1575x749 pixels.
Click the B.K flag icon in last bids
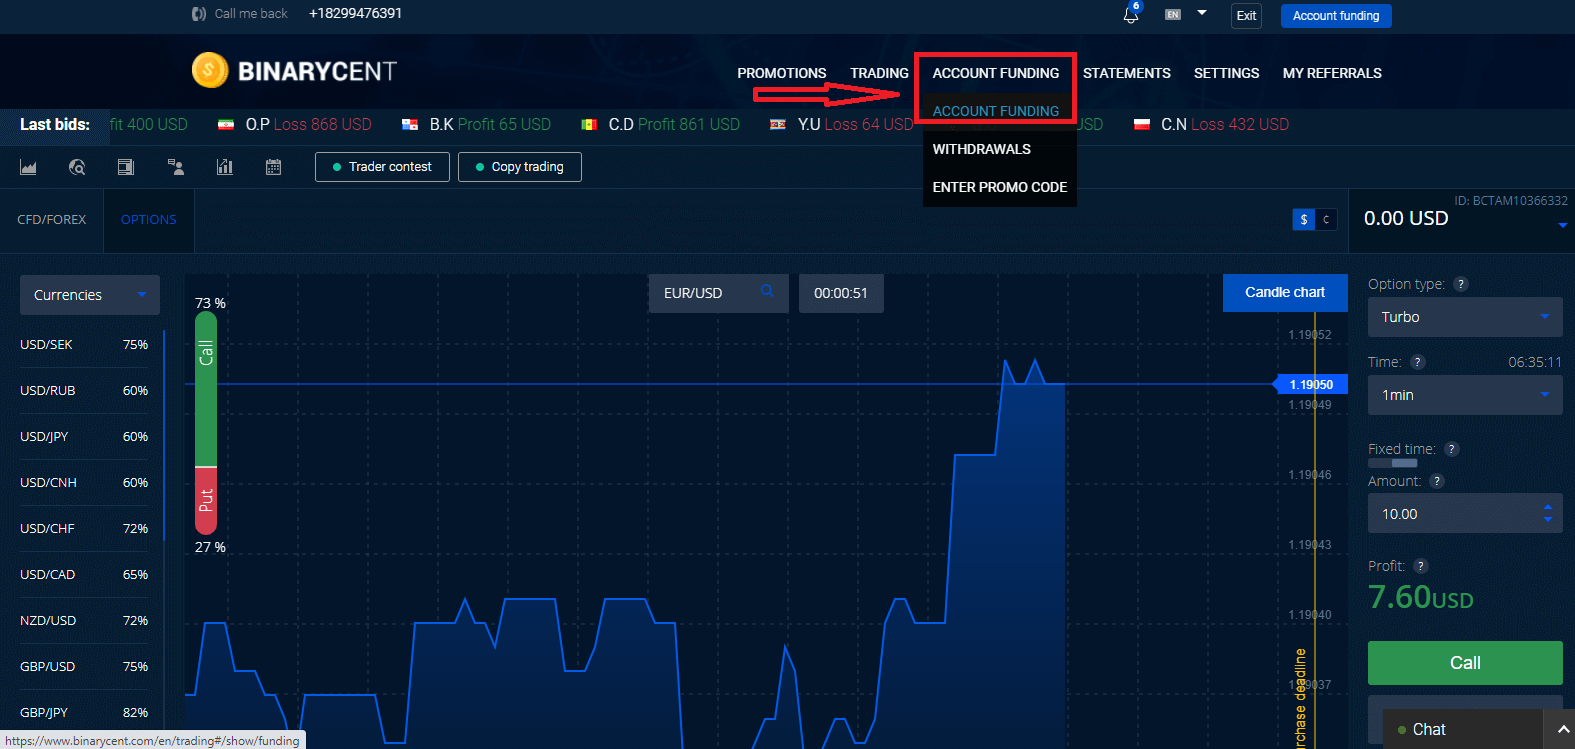click(x=410, y=125)
